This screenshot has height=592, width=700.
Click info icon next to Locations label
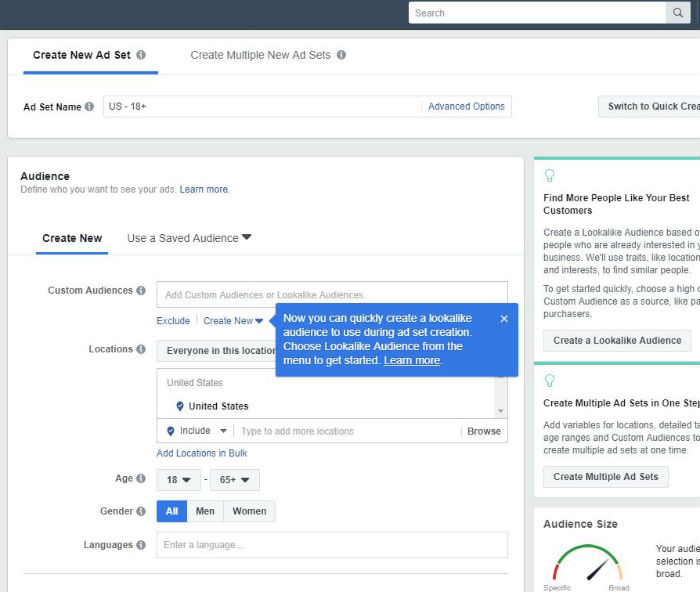[x=141, y=350]
